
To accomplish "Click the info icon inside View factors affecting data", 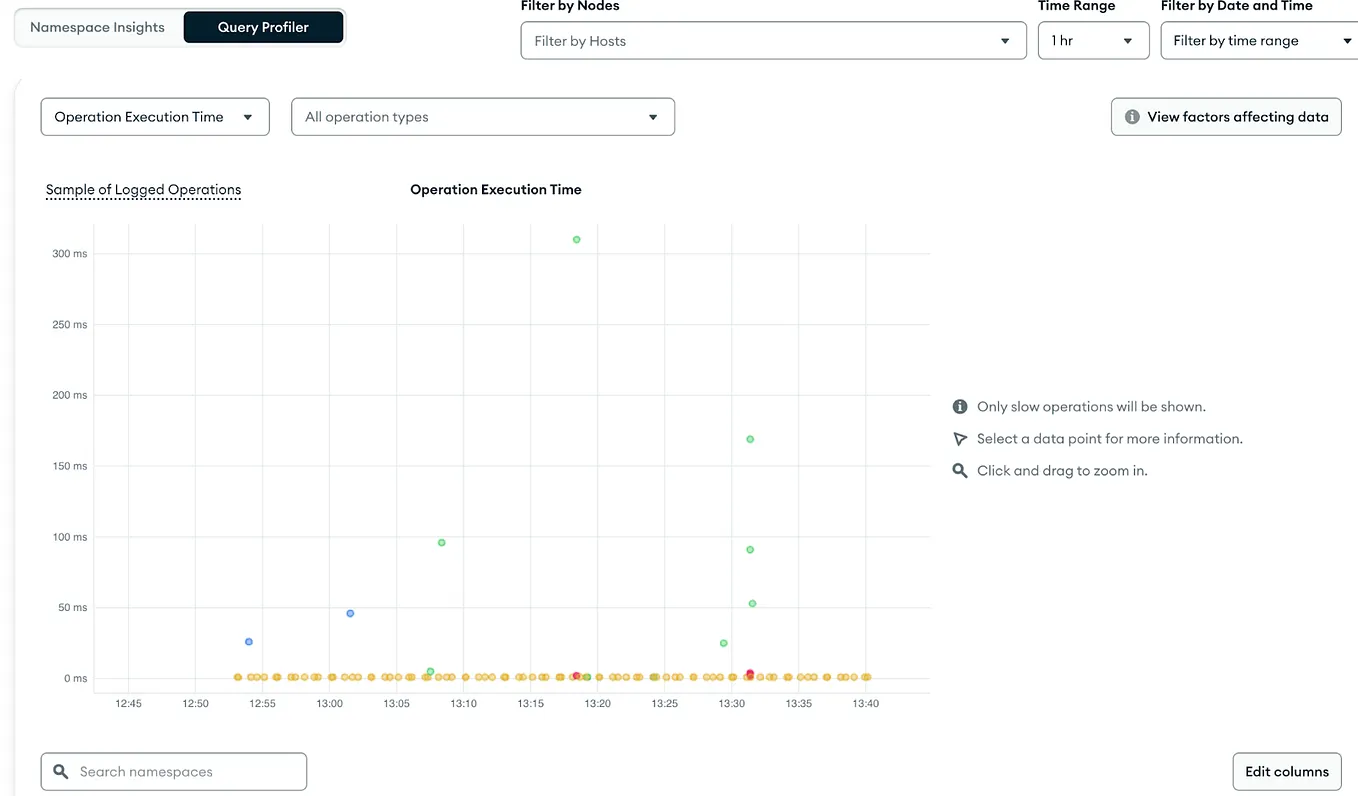I will pyautogui.click(x=1132, y=116).
